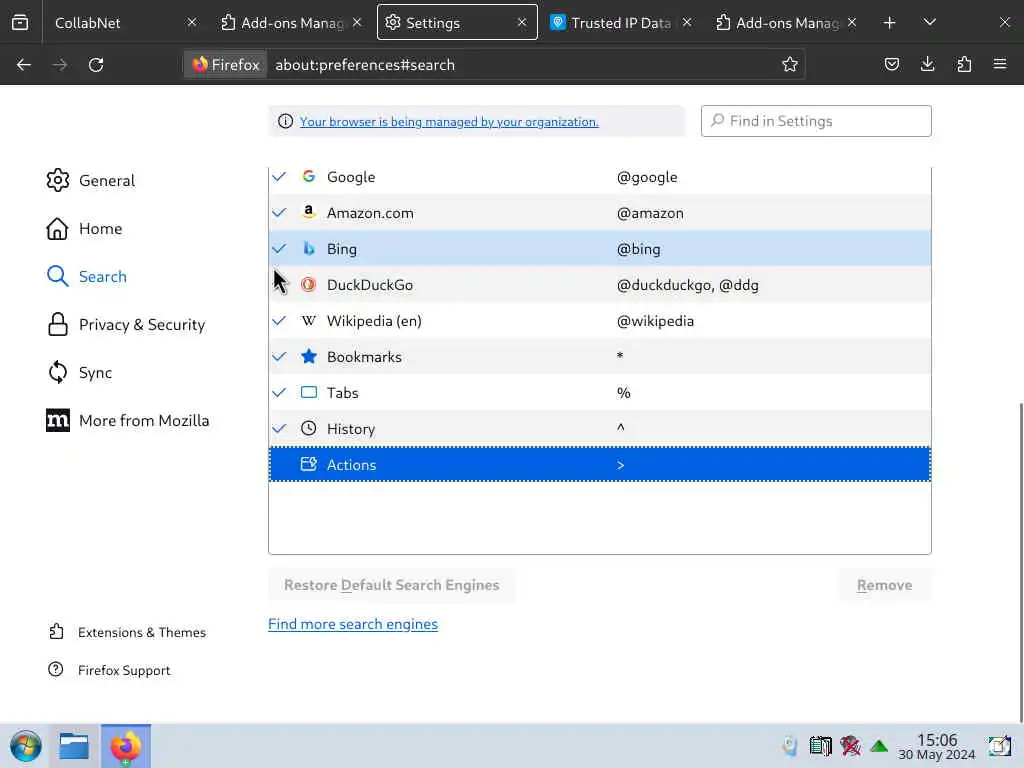Screen dimensions: 1024x768
Task: Click the Firefox identity box
Action: [225, 65]
